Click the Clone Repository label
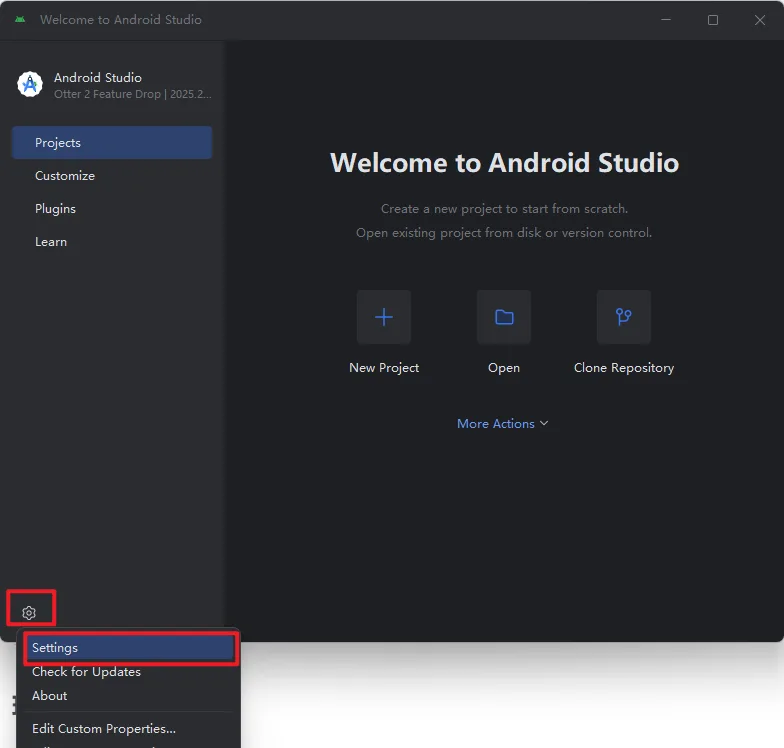 (x=624, y=368)
